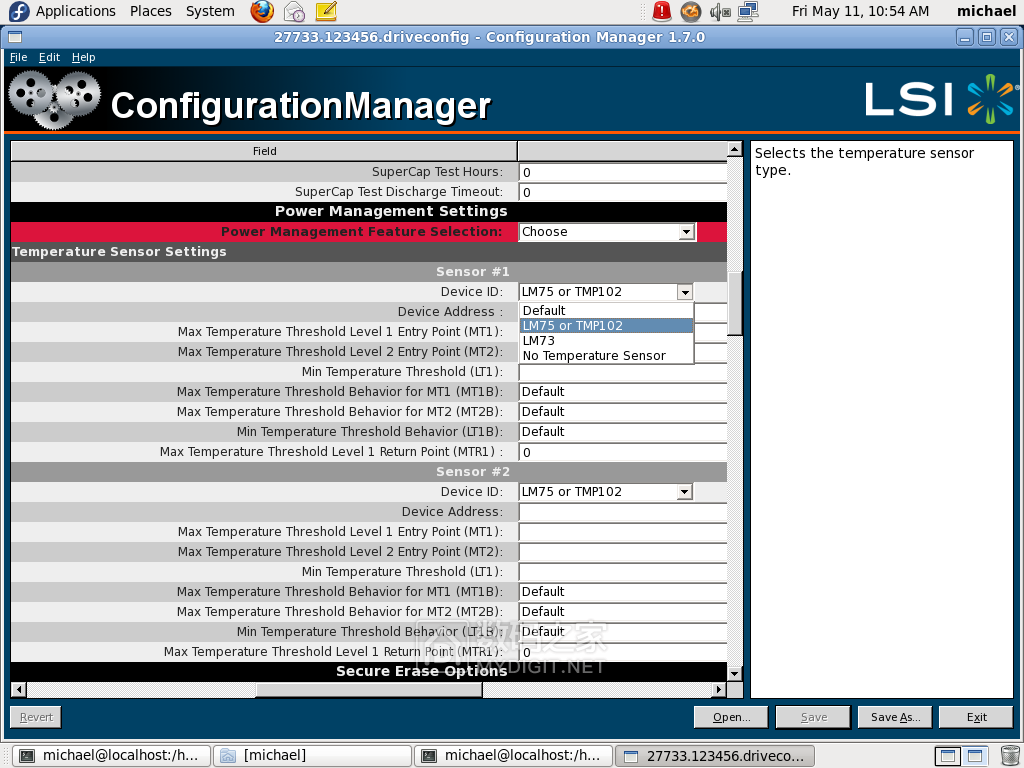Screen dimensions: 1024x768
Task: Click the michael user name in top panel
Action: (x=986, y=11)
